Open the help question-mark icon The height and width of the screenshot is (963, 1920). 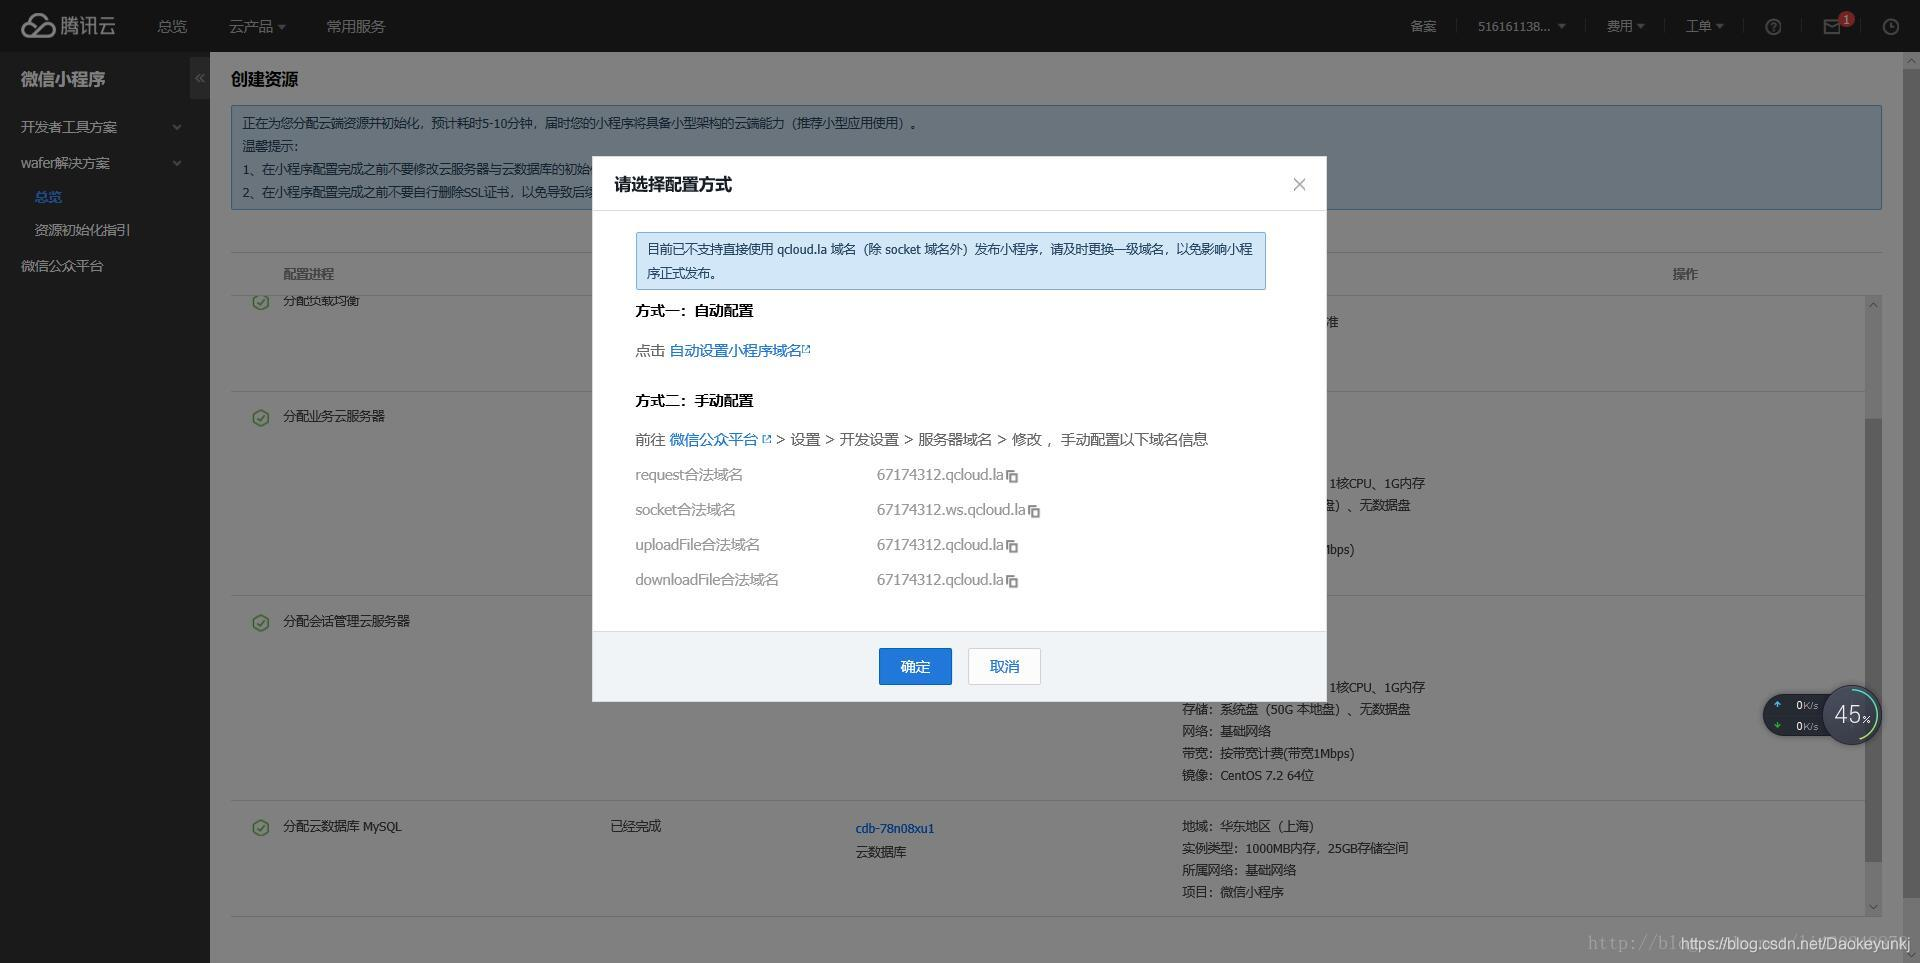click(x=1773, y=27)
